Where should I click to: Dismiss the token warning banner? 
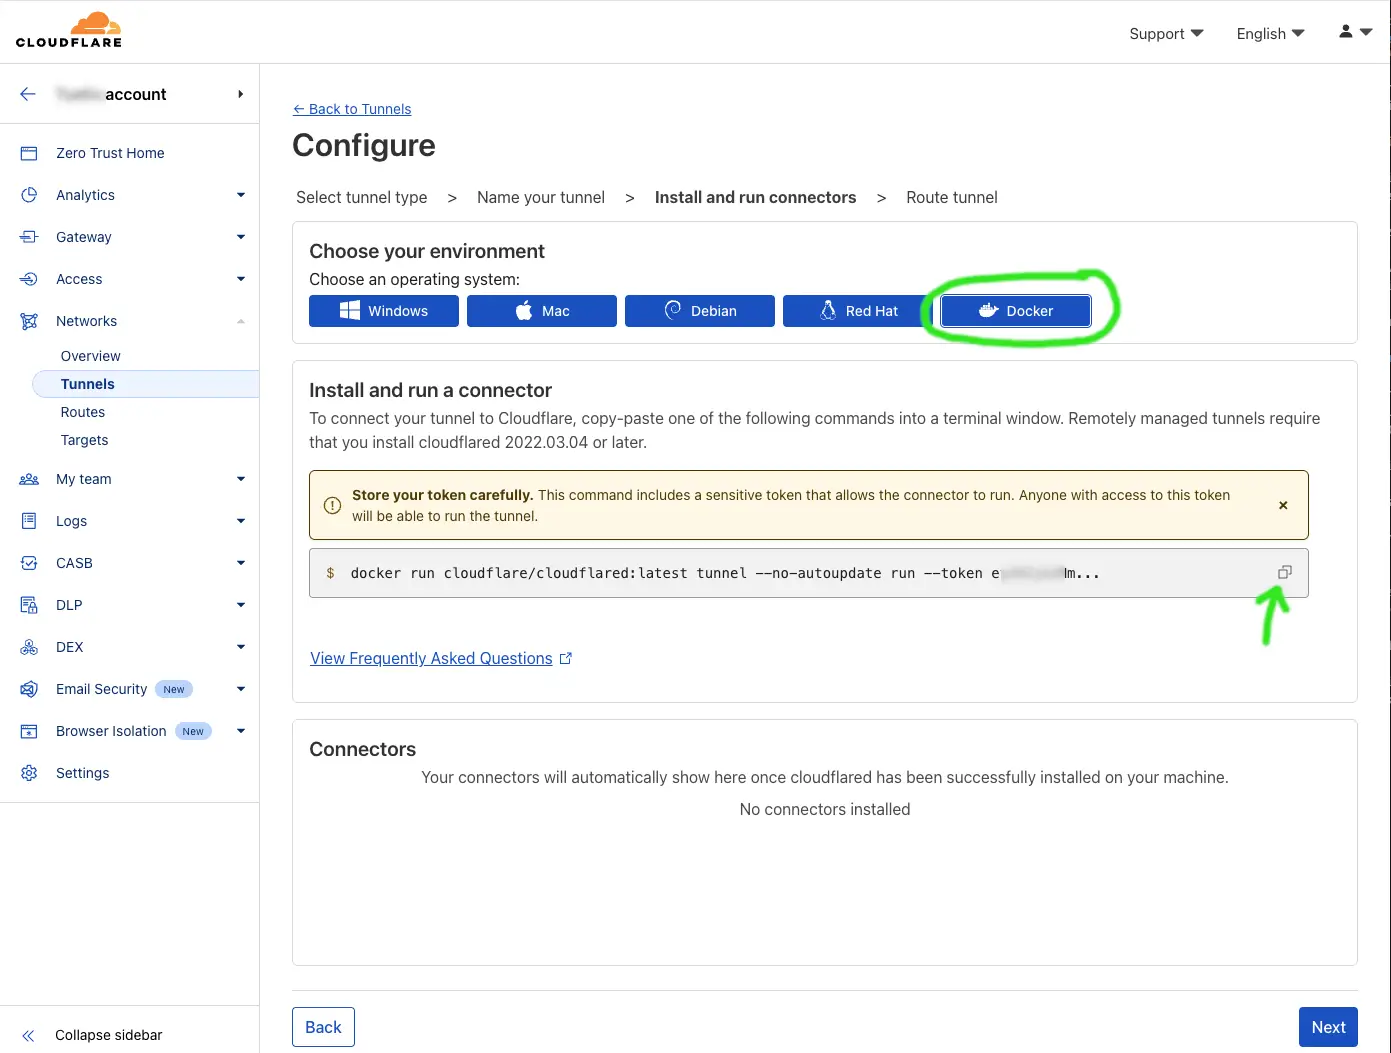[x=1282, y=505]
